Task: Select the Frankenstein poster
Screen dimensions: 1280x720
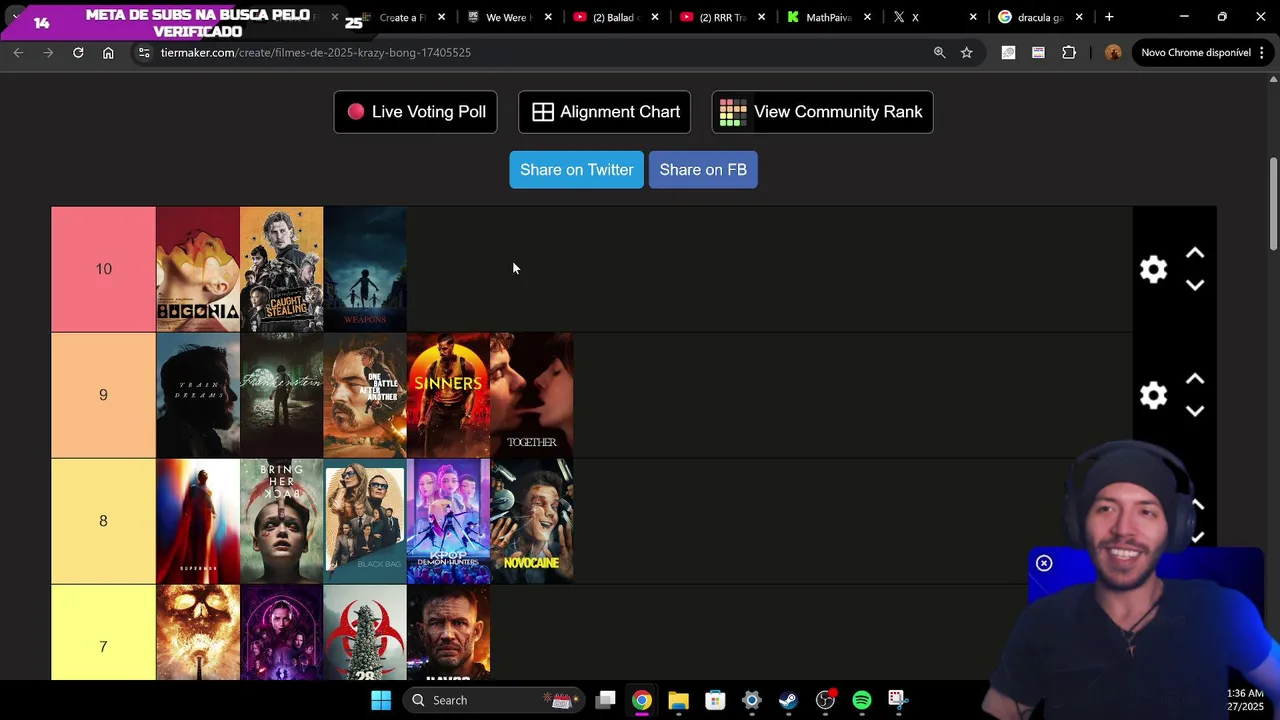Action: (281, 395)
